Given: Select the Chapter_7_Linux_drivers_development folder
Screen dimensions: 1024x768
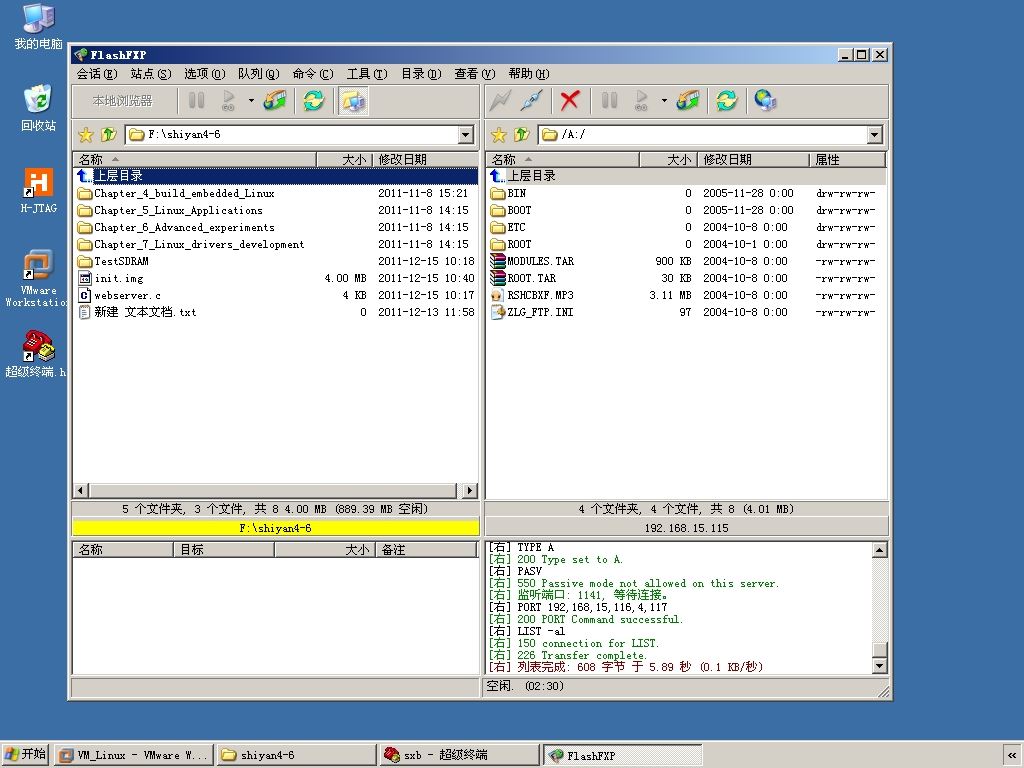Looking at the screenshot, I should [x=276, y=244].
